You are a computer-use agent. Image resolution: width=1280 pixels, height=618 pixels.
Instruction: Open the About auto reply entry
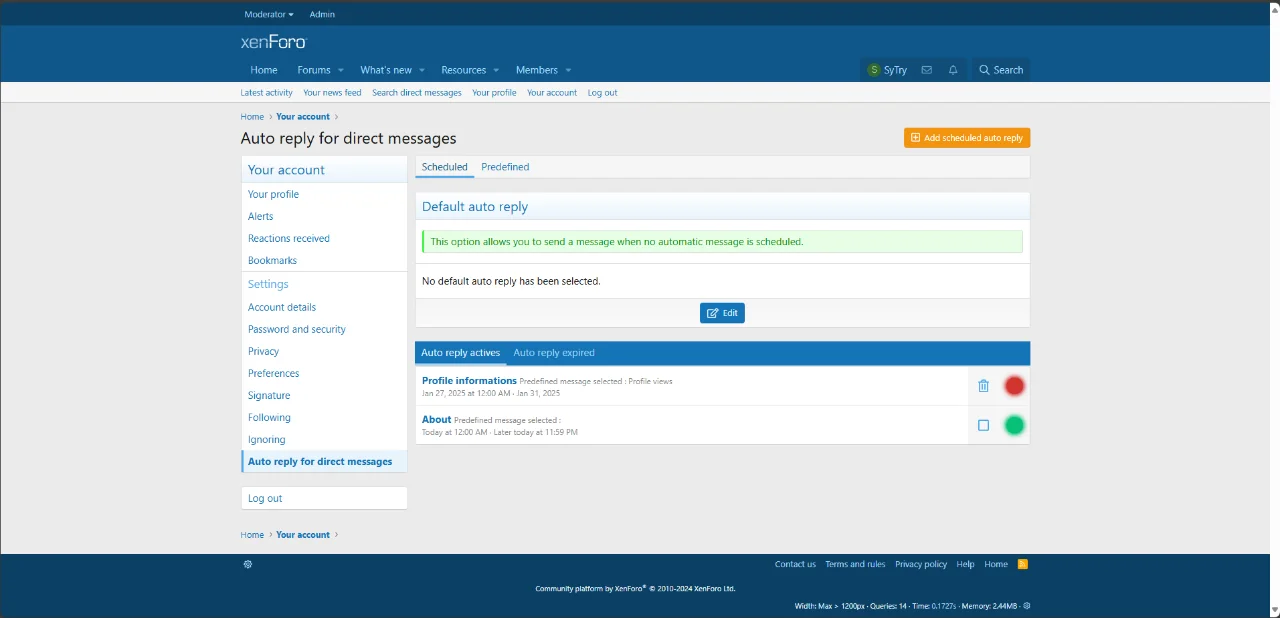[x=436, y=419]
